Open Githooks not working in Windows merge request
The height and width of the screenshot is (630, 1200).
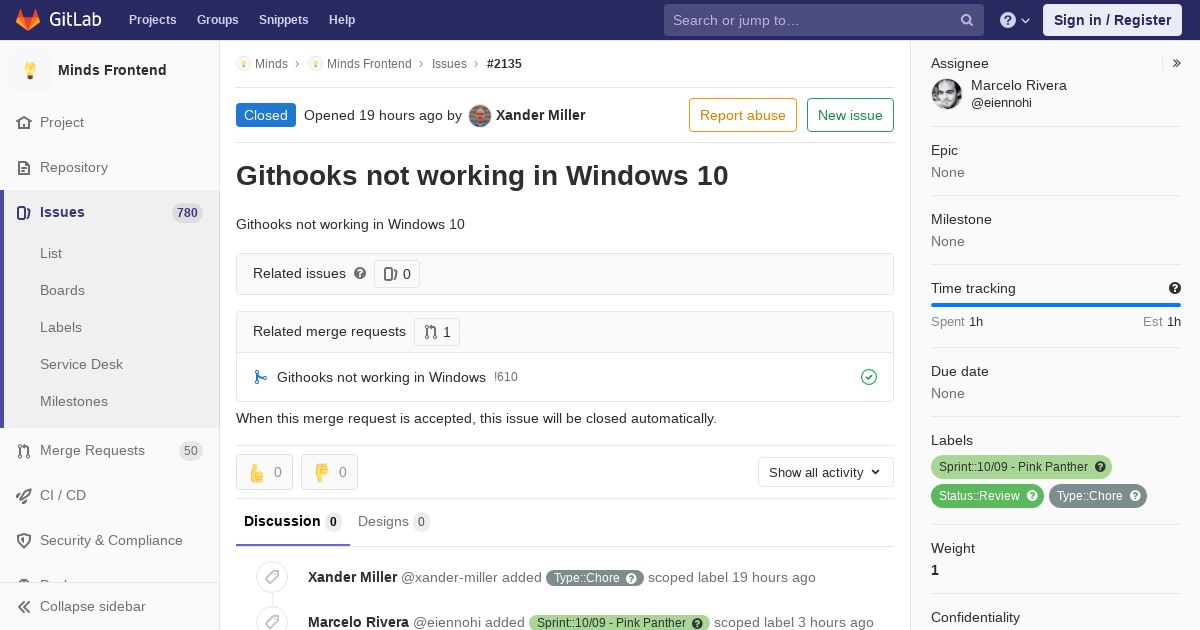381,377
